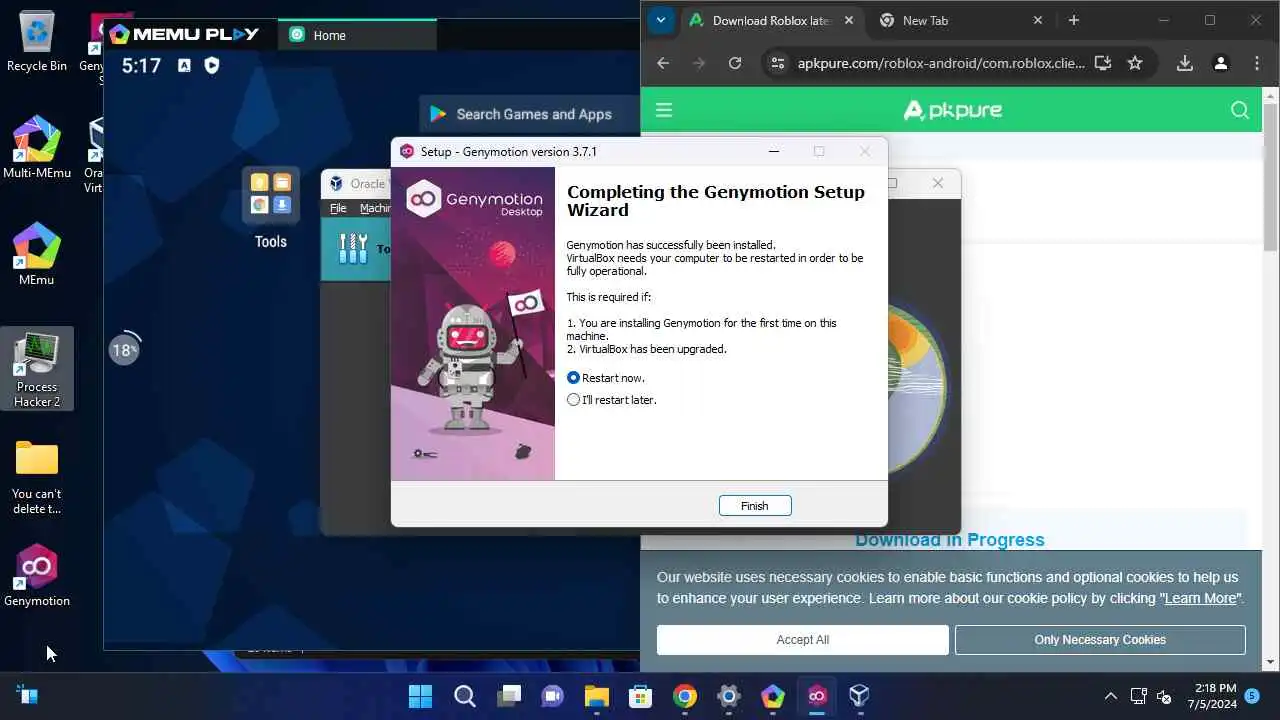Open Recycle Bin on desktop

pyautogui.click(x=37, y=42)
